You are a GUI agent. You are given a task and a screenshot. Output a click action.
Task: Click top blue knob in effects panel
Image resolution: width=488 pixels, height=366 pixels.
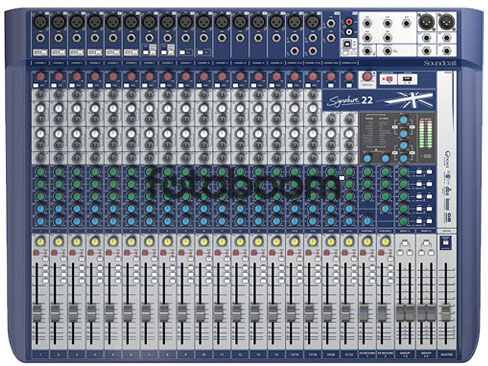pos(404,120)
